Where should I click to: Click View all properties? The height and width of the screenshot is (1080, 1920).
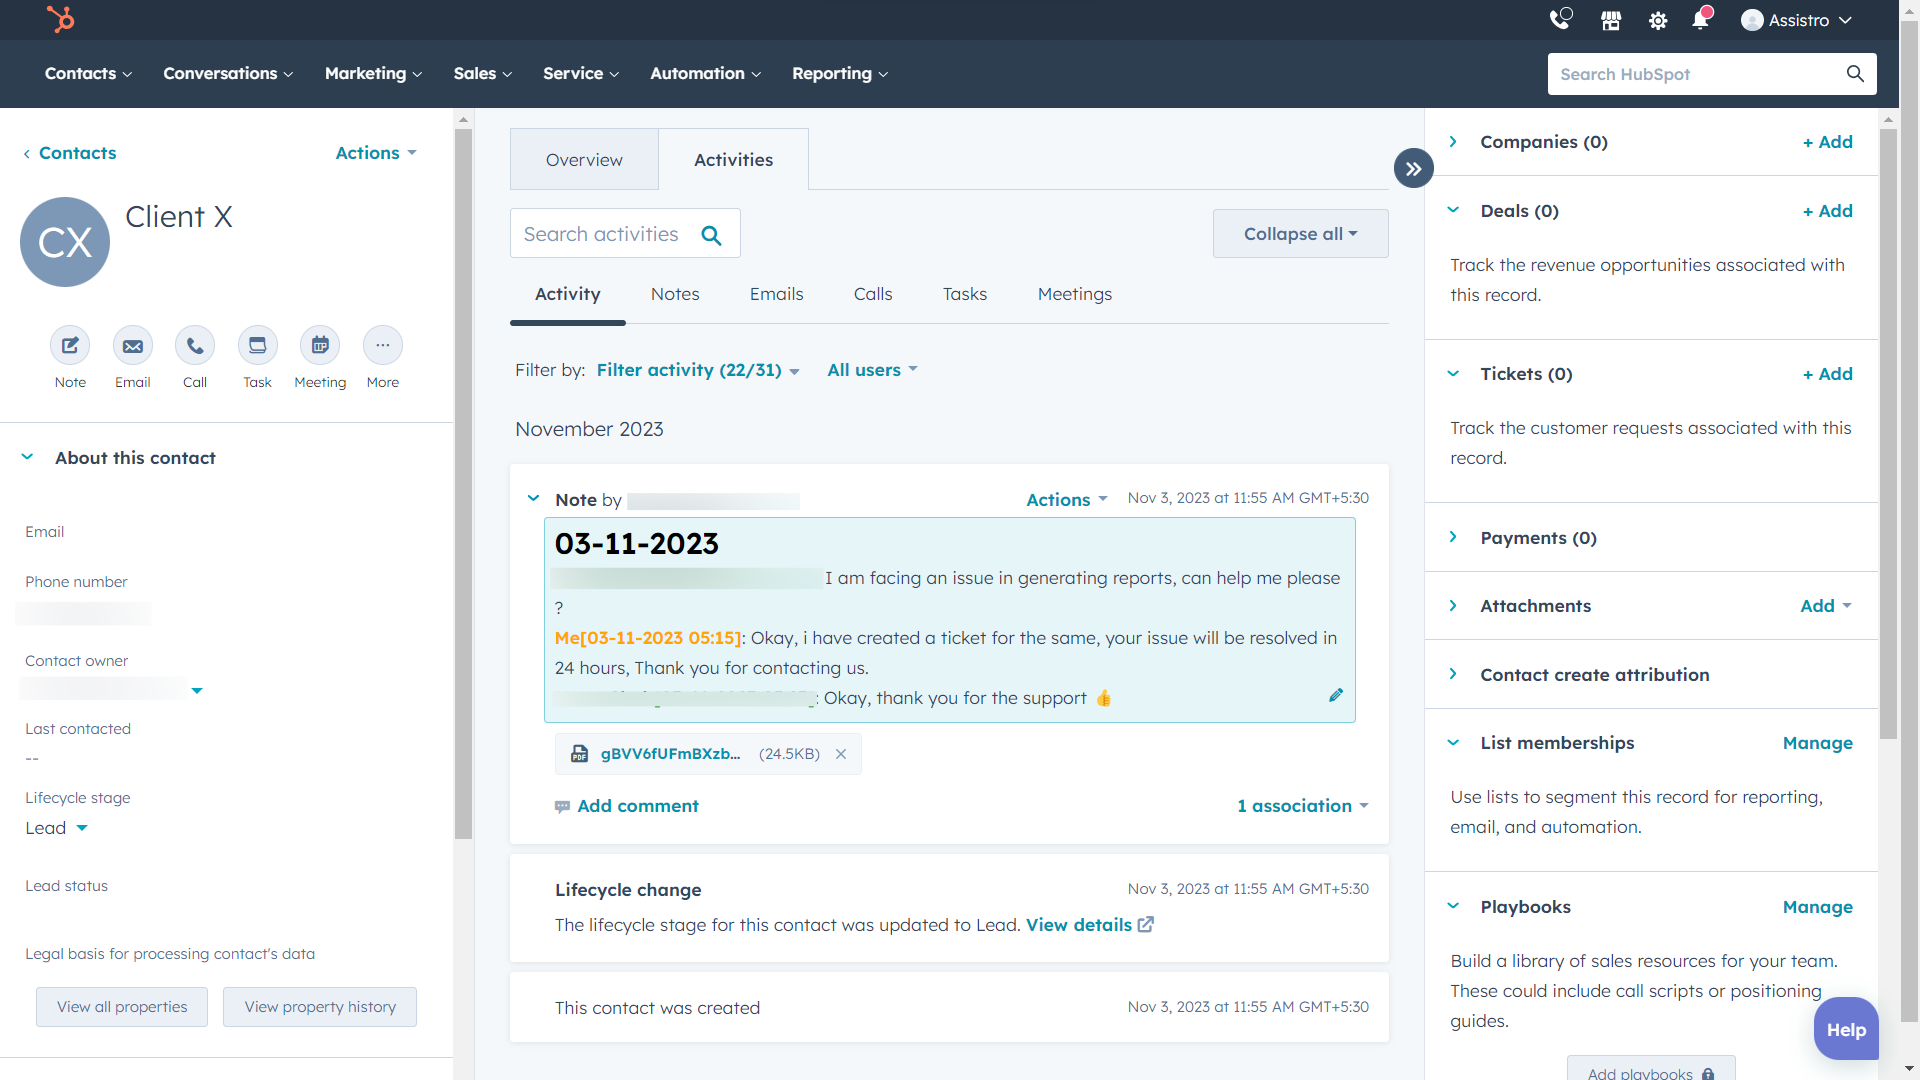pos(121,1007)
